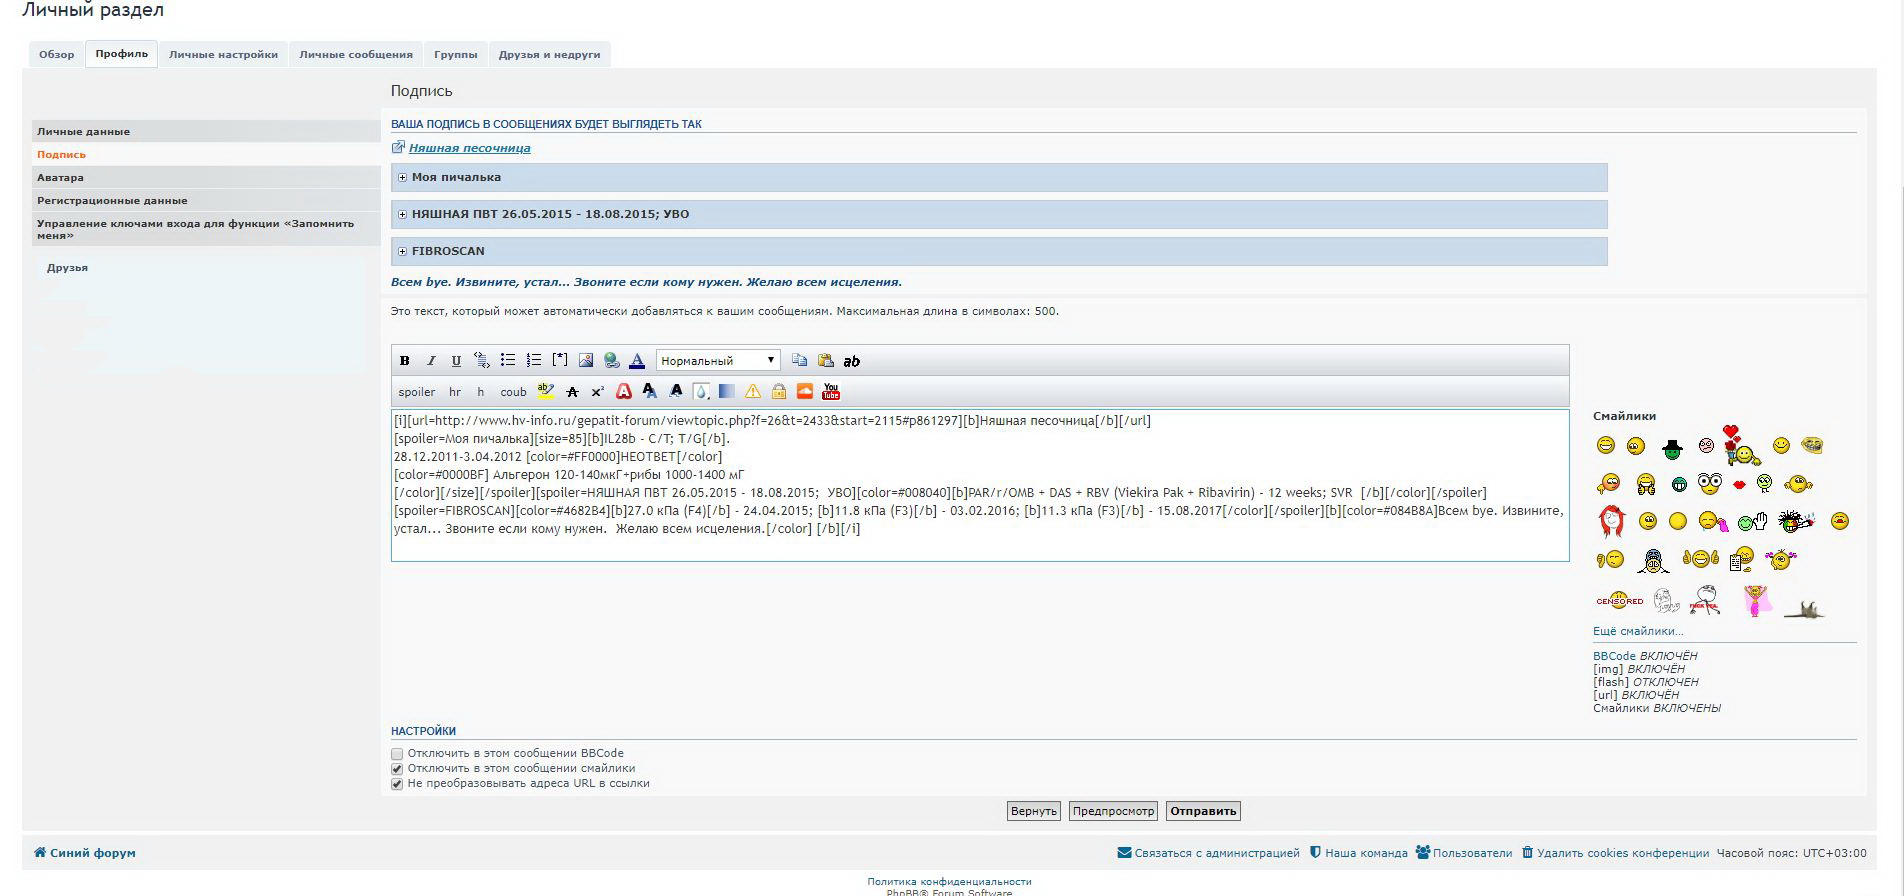
Task: Uncheck 'Отключить в этом сообщении смайлики'
Action: click(397, 769)
